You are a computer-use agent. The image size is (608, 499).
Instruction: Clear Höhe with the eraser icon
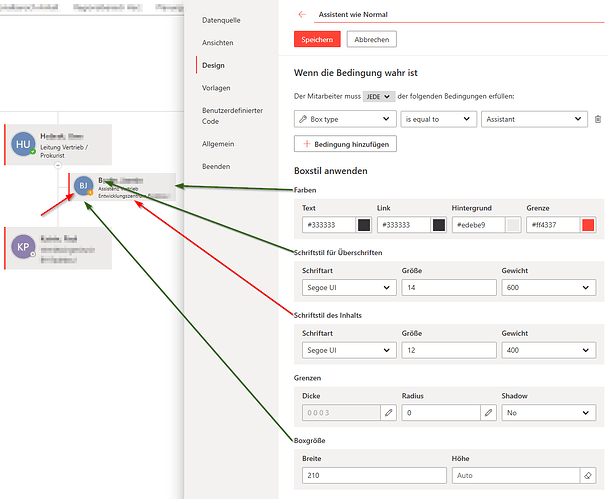tap(588, 476)
